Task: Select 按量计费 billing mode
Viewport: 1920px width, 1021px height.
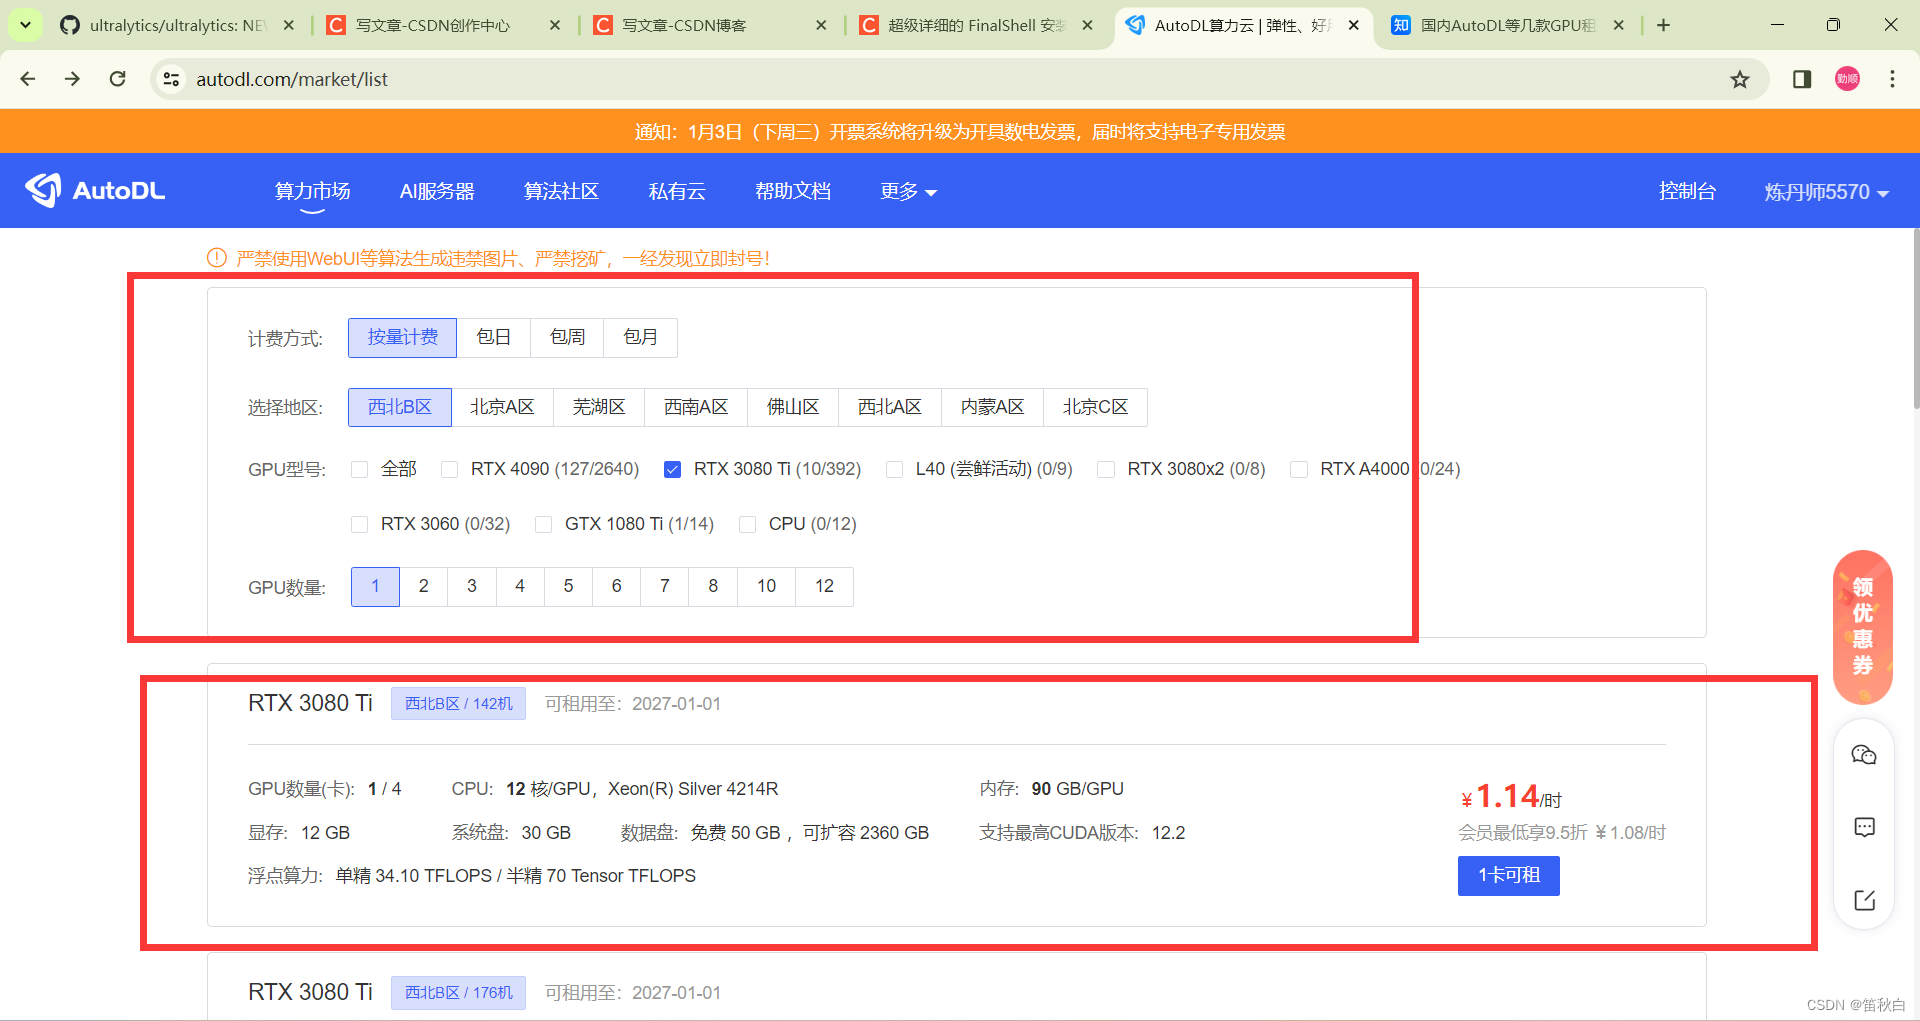Action: [x=402, y=337]
